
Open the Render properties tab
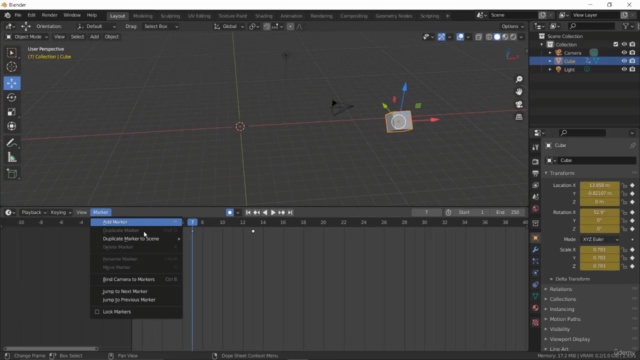(536, 162)
